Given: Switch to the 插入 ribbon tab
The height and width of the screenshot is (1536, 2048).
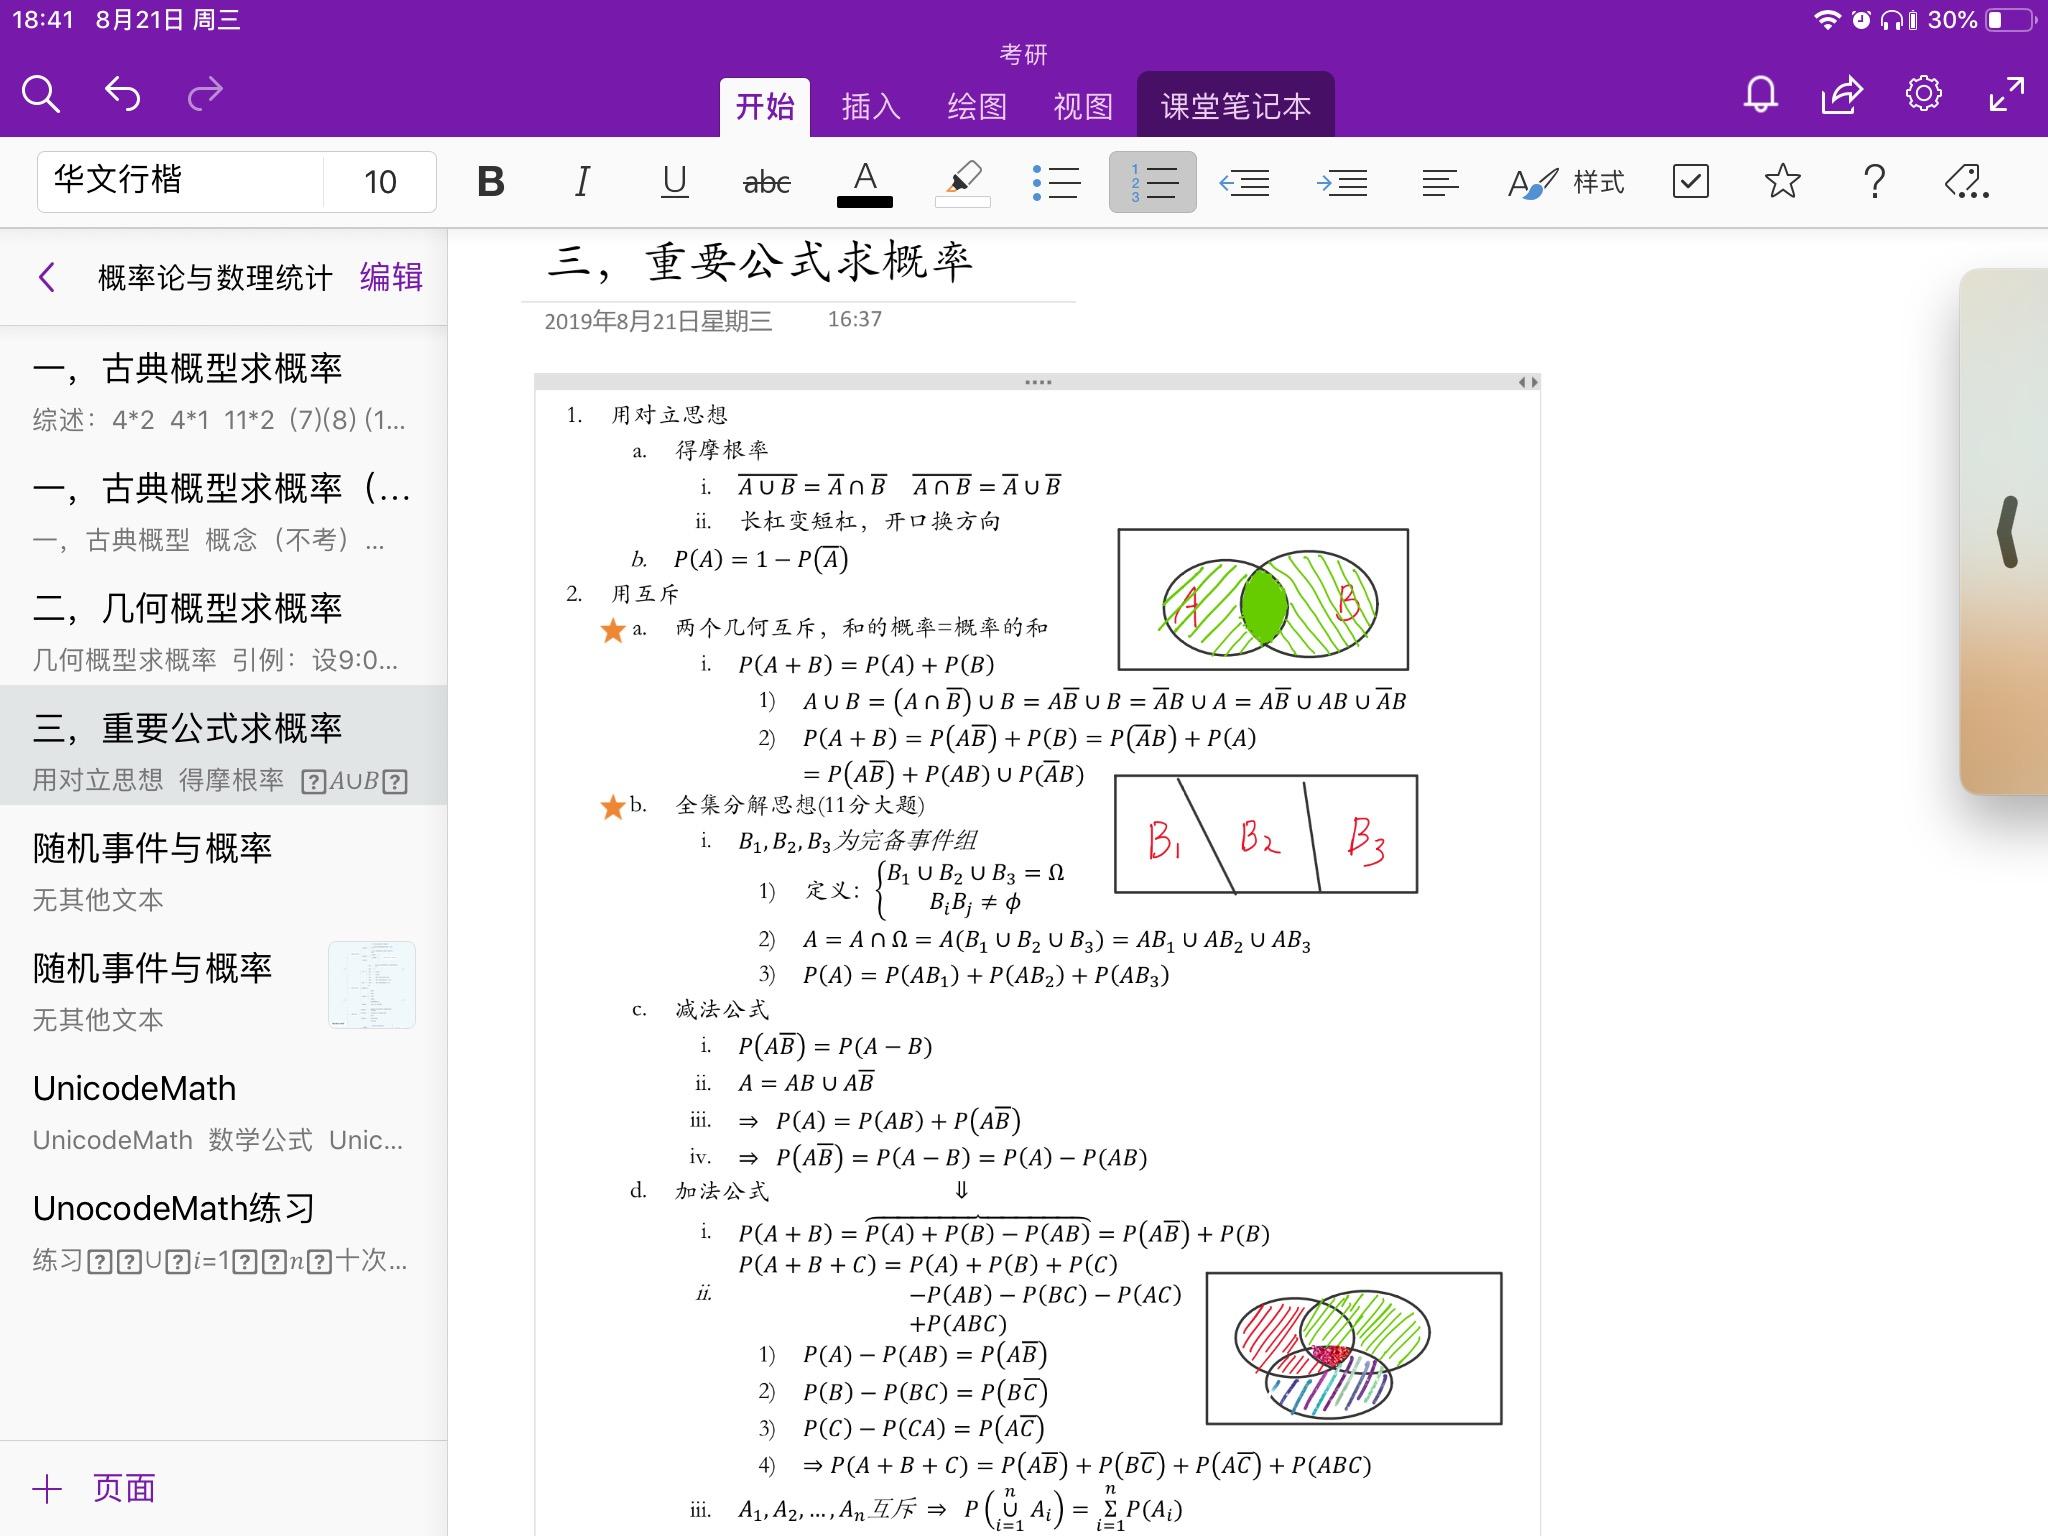Looking at the screenshot, I should 869,104.
